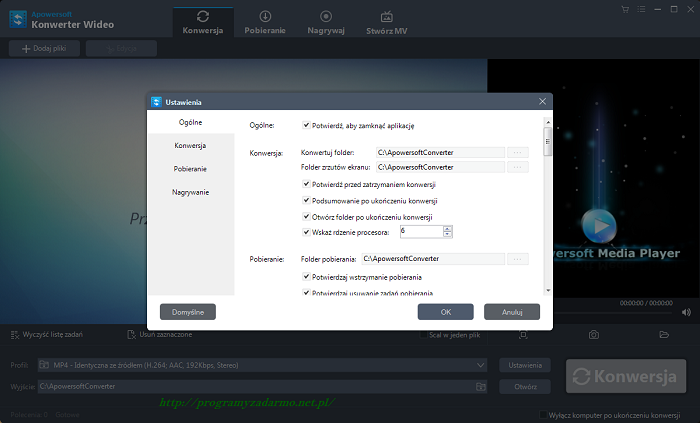The height and width of the screenshot is (423, 700).
Task: Click the Domyślne defaults button
Action: (x=188, y=312)
